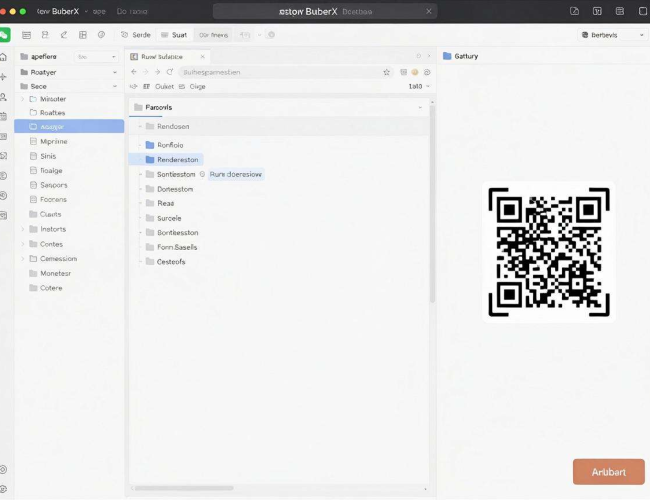Open the Surcele folder
Image resolution: width=650 pixels, height=500 pixels.
click(x=169, y=218)
